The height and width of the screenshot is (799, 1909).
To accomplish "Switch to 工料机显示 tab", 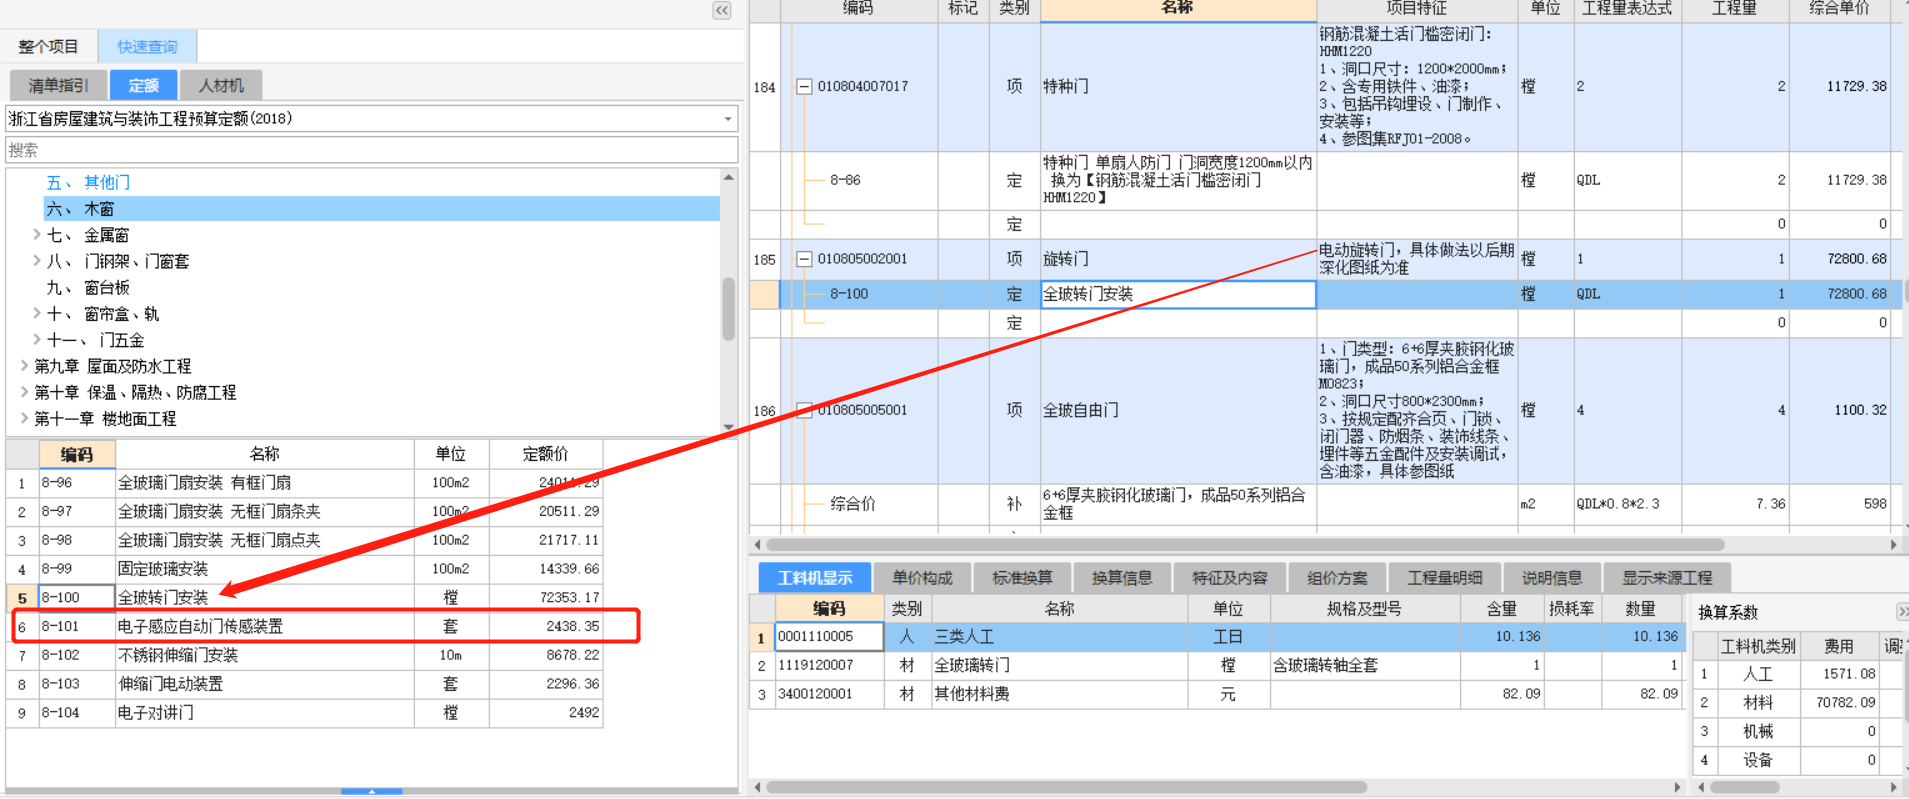I will coord(815,578).
